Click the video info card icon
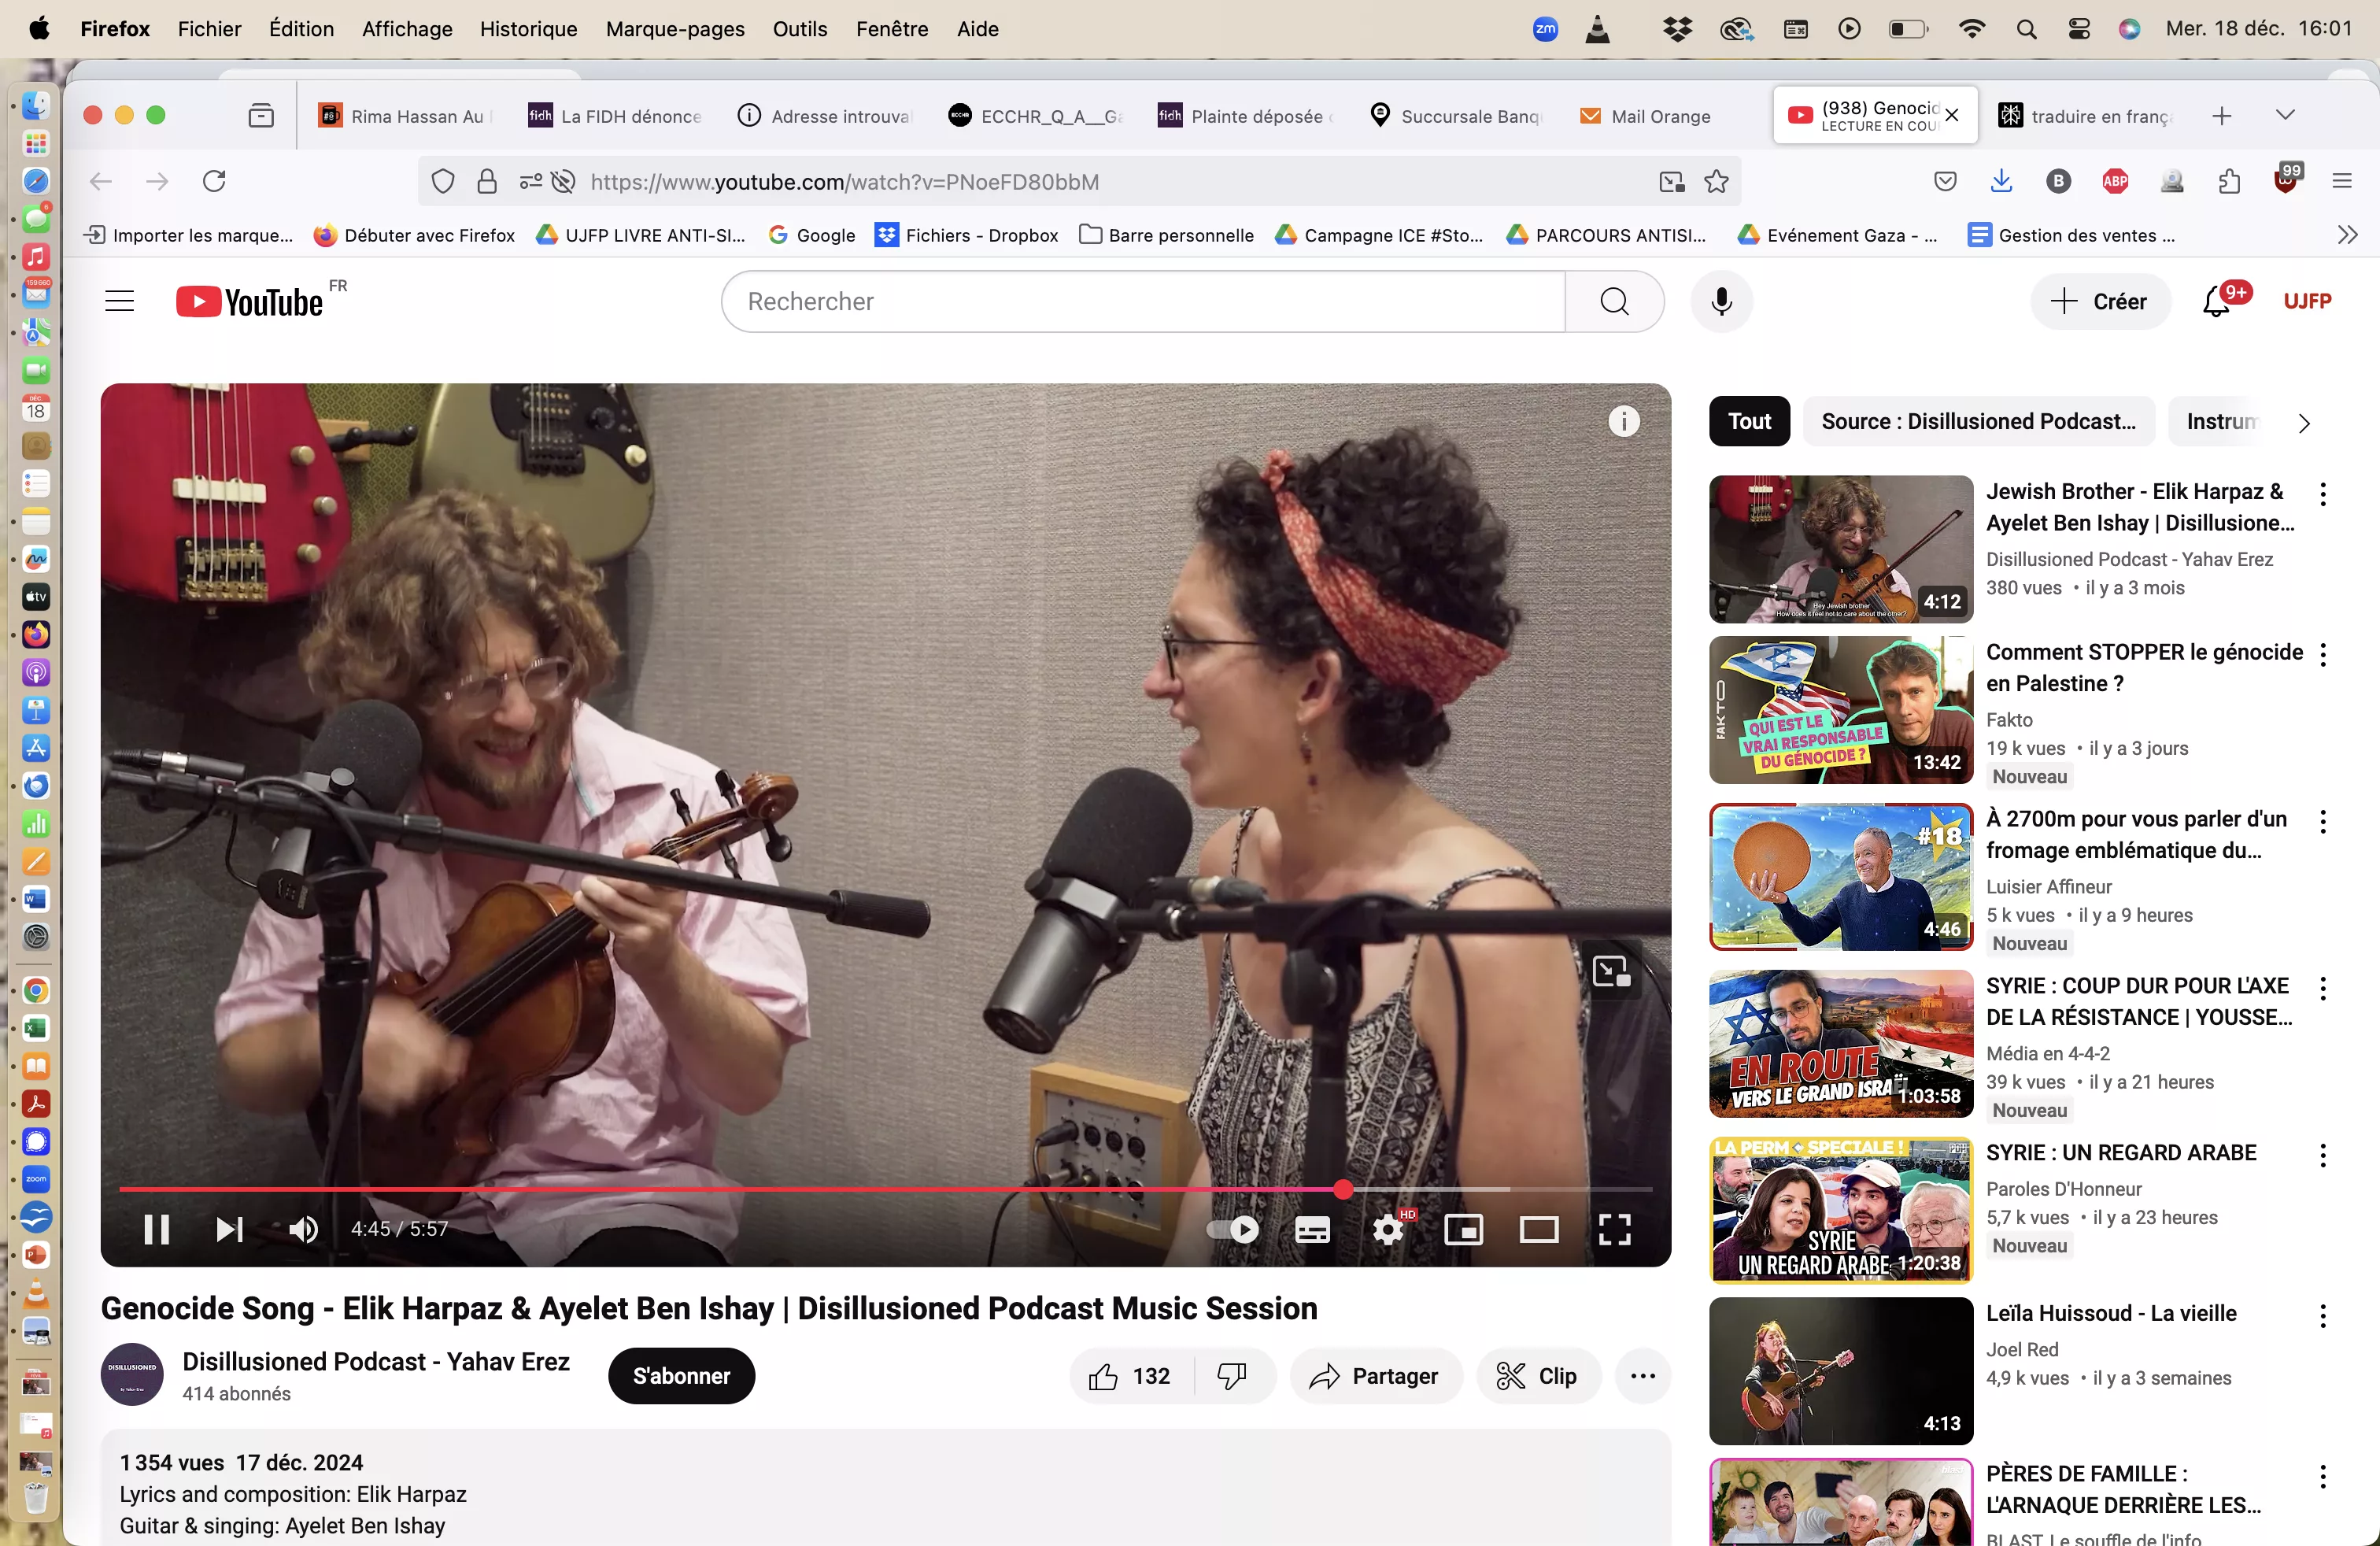The height and width of the screenshot is (1546, 2380). 1623,422
